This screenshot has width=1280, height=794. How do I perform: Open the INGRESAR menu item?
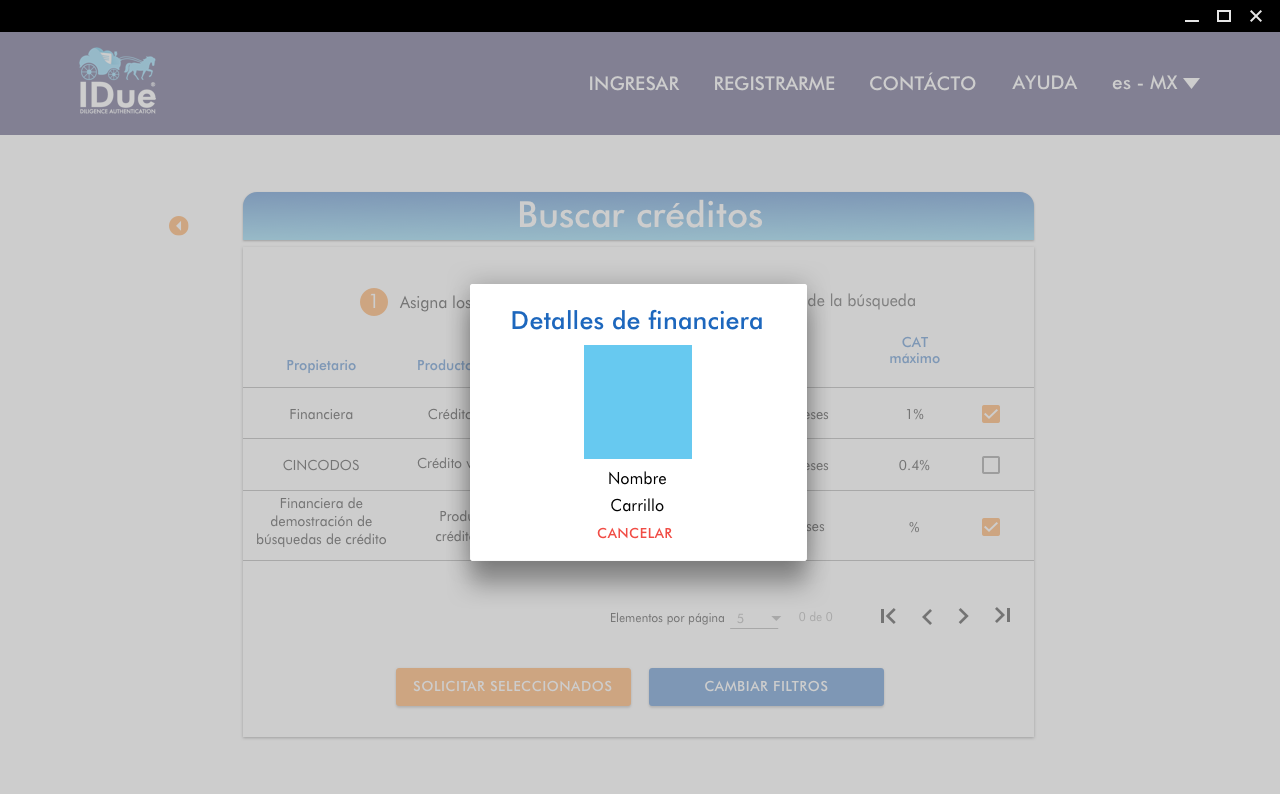tap(633, 83)
